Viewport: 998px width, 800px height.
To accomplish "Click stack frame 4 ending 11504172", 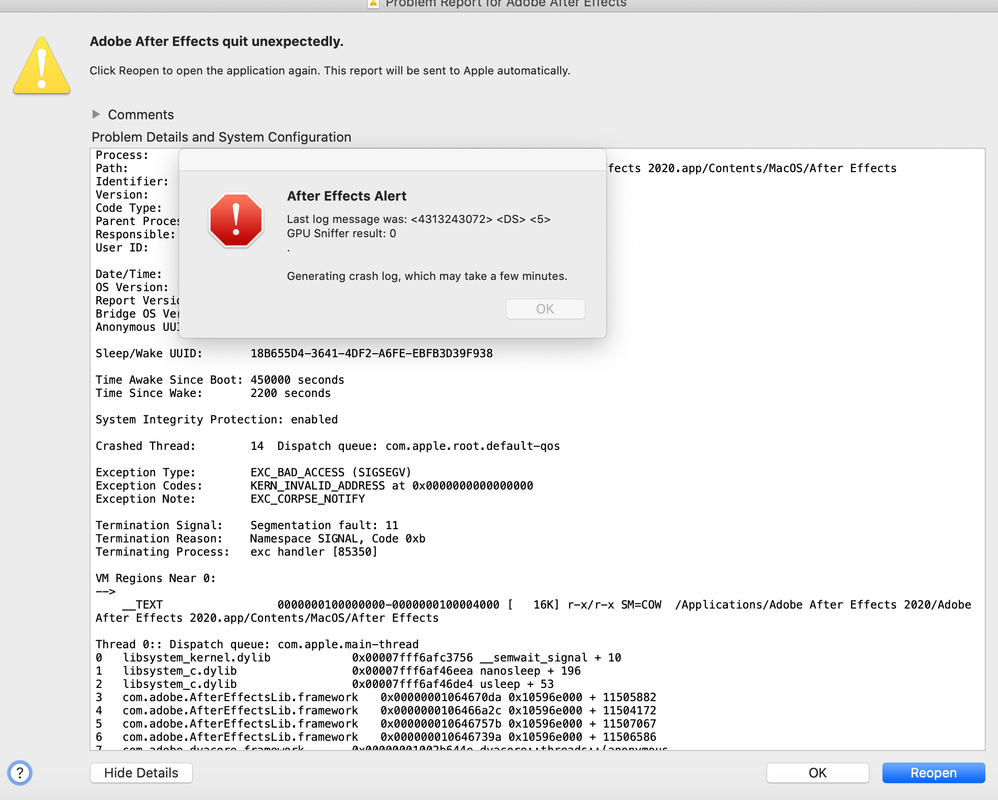I will tap(376, 711).
